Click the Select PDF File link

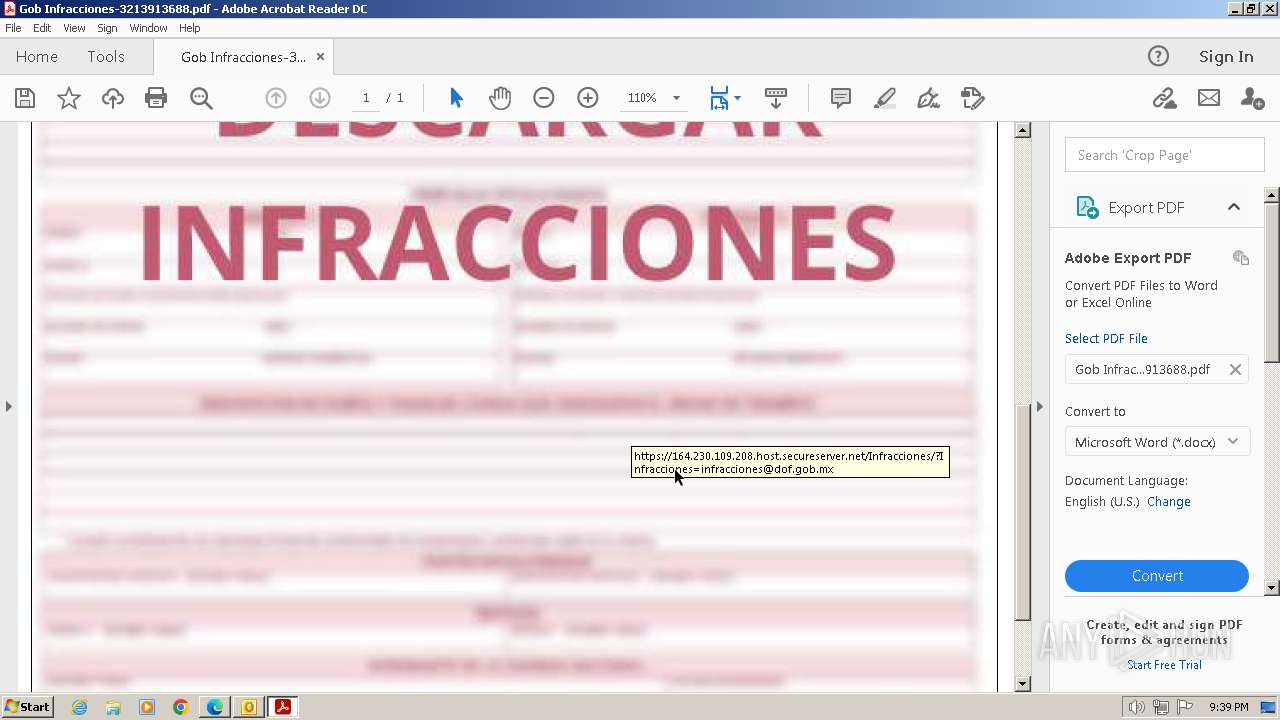click(x=1106, y=338)
